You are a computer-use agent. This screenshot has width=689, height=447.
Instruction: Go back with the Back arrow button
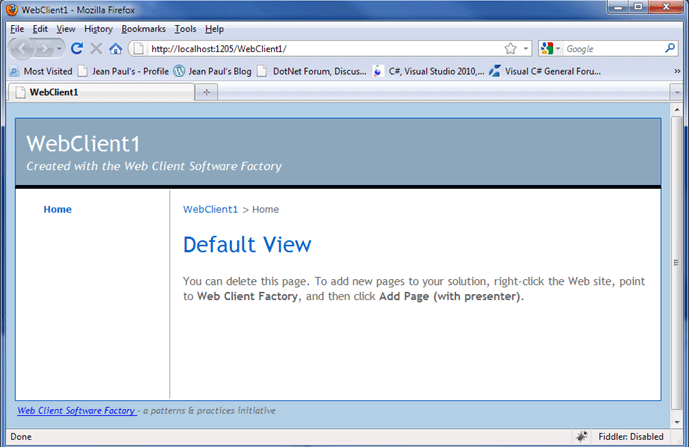click(22, 49)
